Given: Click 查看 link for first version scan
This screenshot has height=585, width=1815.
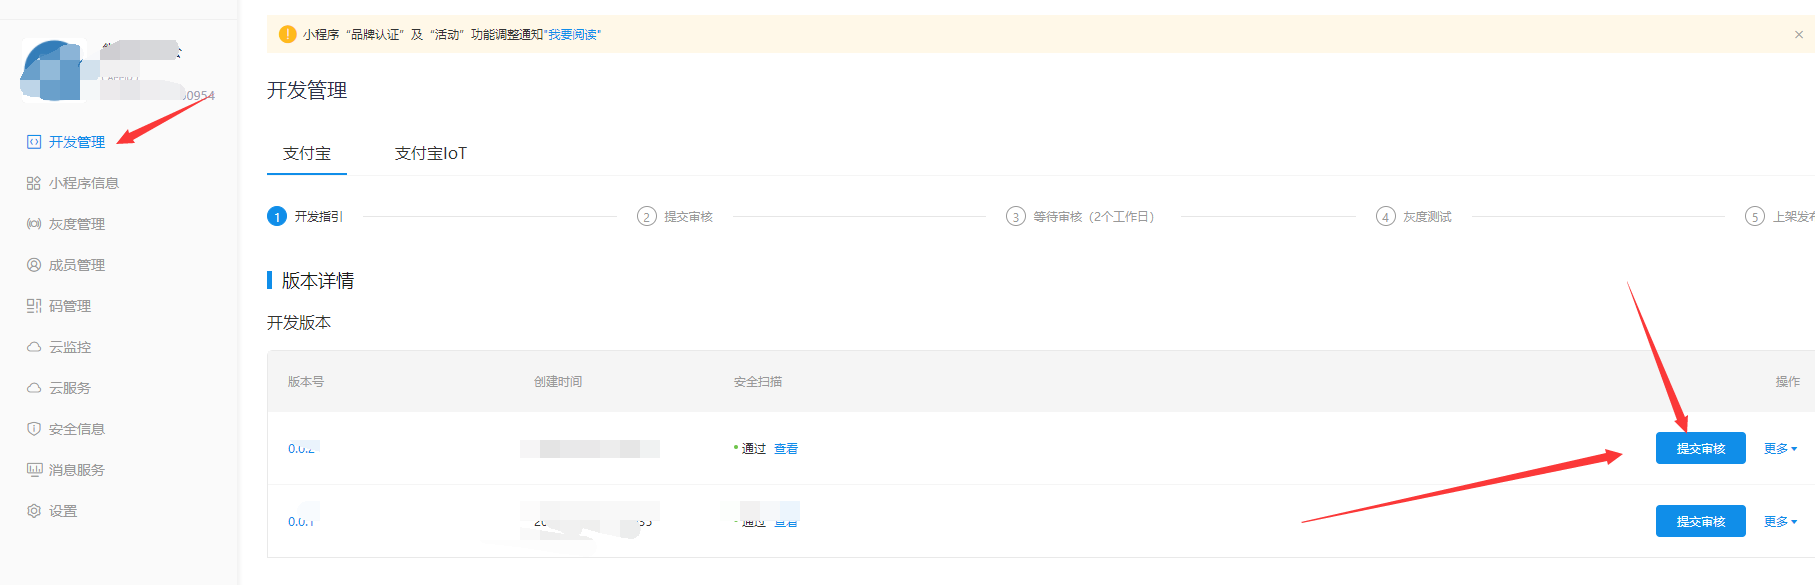Looking at the screenshot, I should click(786, 449).
